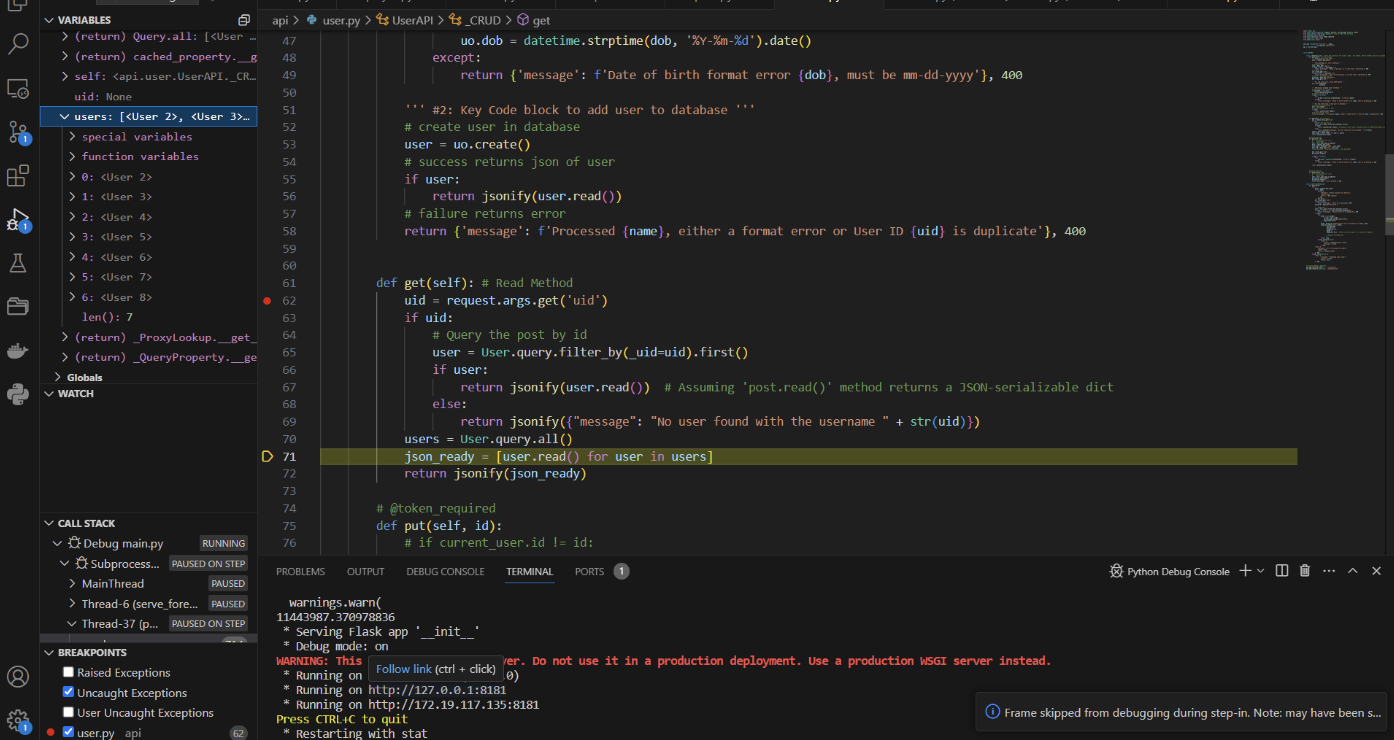Image resolution: width=1394 pixels, height=740 pixels.
Task: Click line number 65 in gutter
Action: (289, 352)
